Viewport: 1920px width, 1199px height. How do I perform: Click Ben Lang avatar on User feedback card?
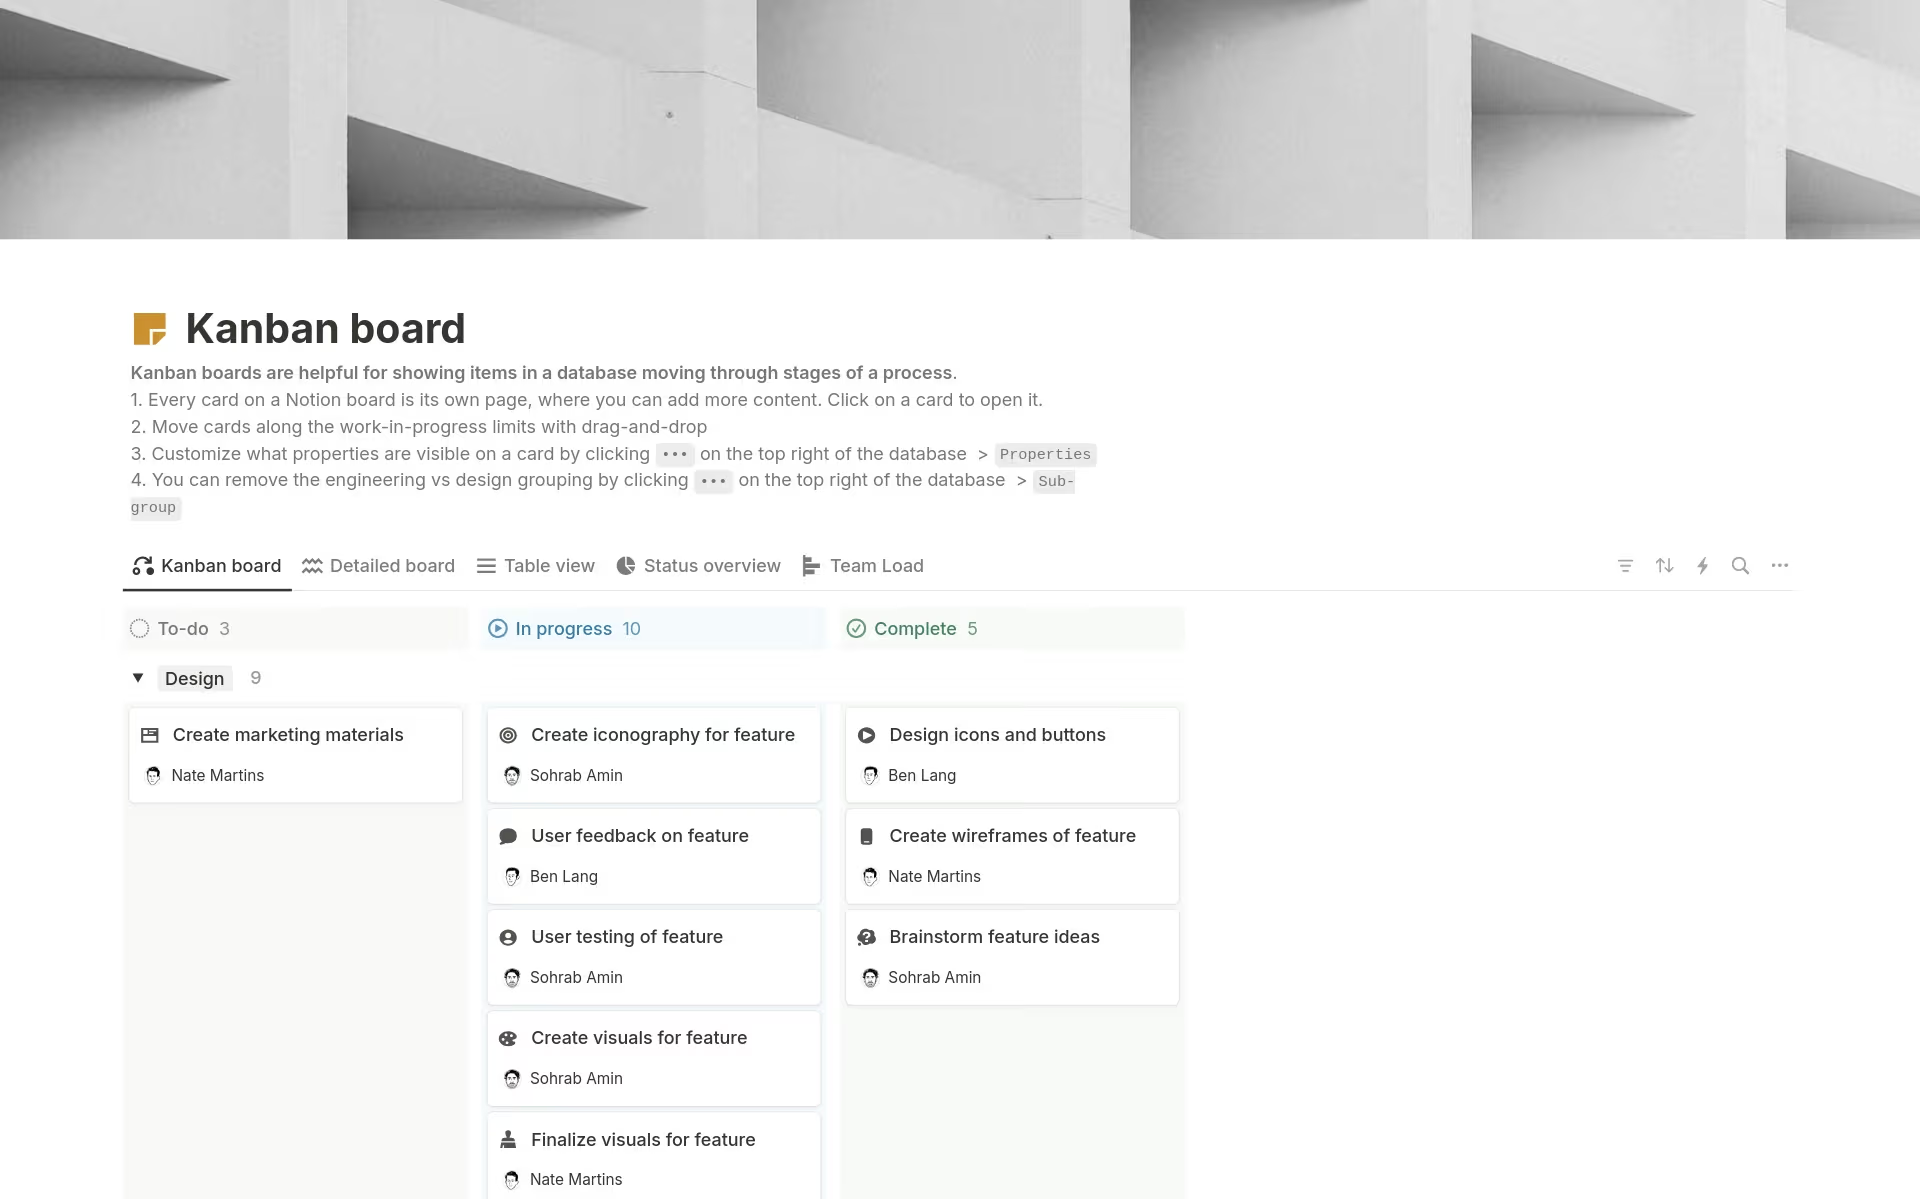click(513, 876)
